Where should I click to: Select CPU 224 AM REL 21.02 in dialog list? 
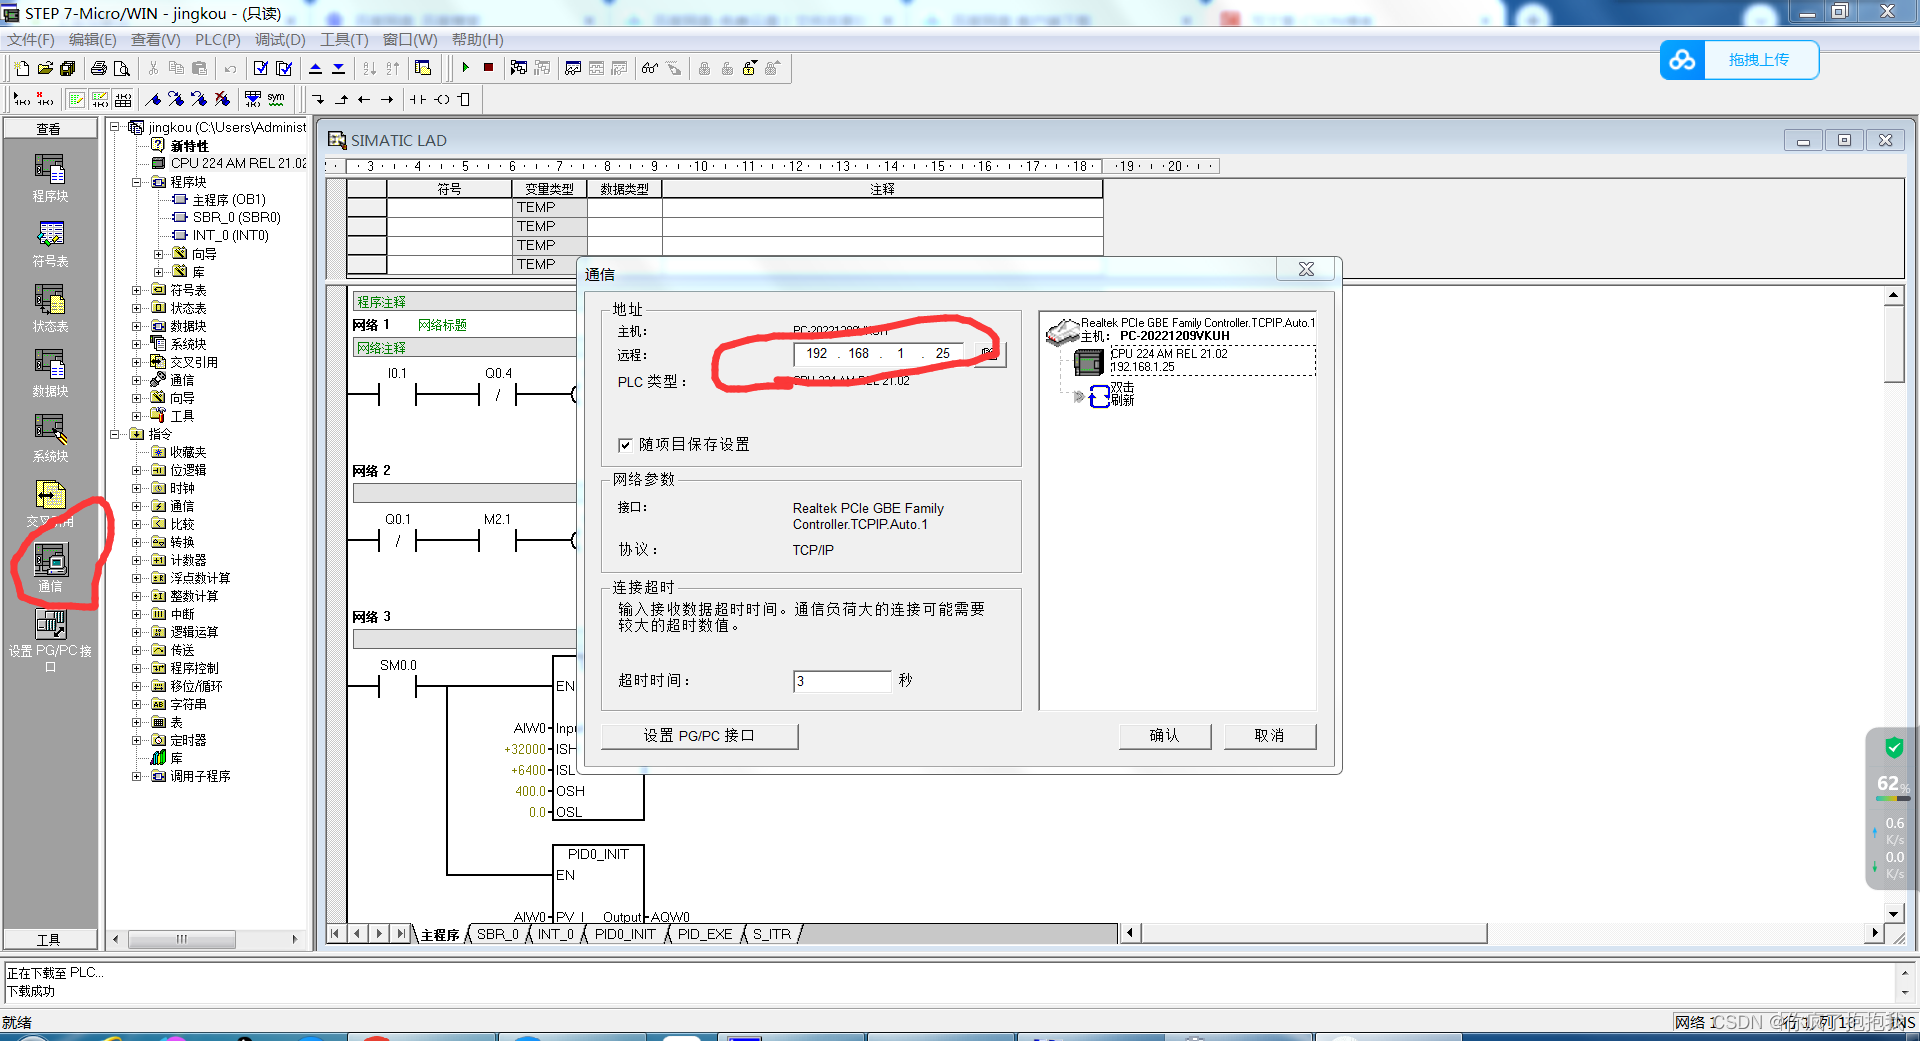[x=1213, y=360]
